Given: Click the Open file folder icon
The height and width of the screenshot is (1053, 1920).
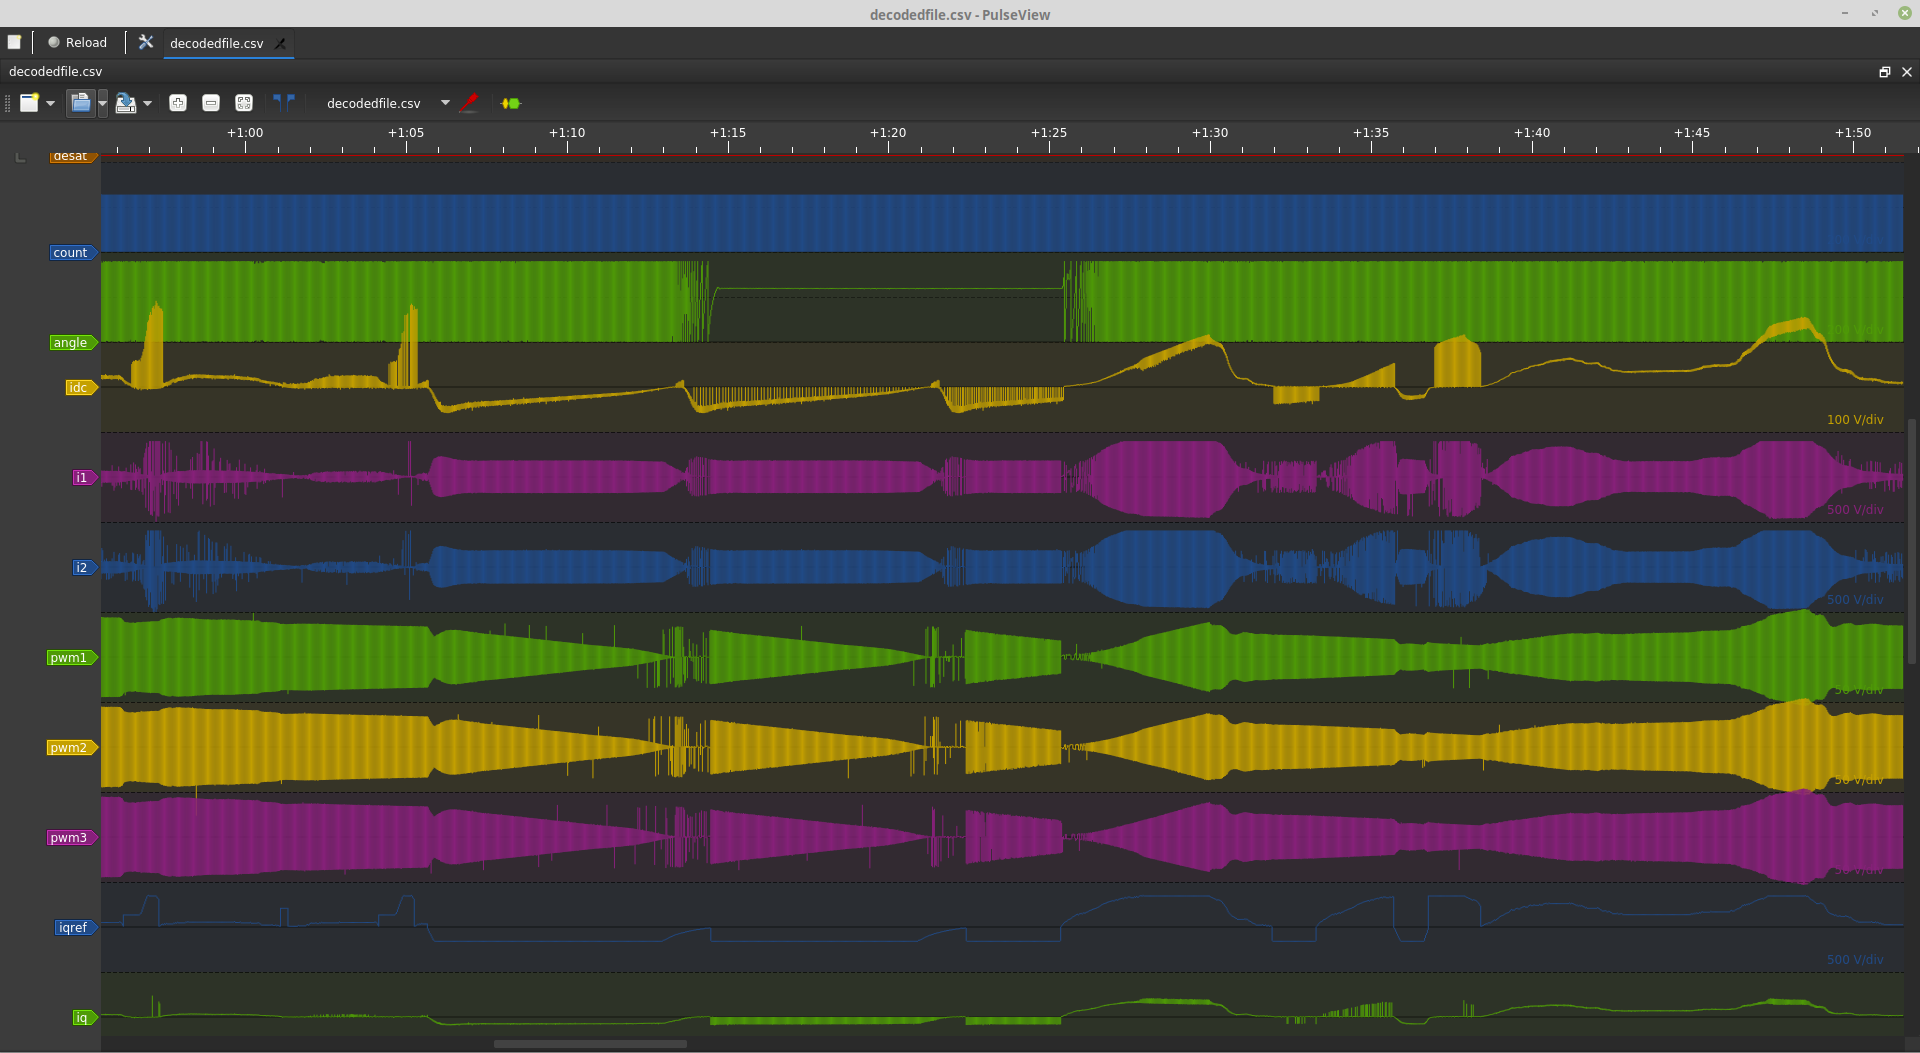Looking at the screenshot, I should pos(80,103).
